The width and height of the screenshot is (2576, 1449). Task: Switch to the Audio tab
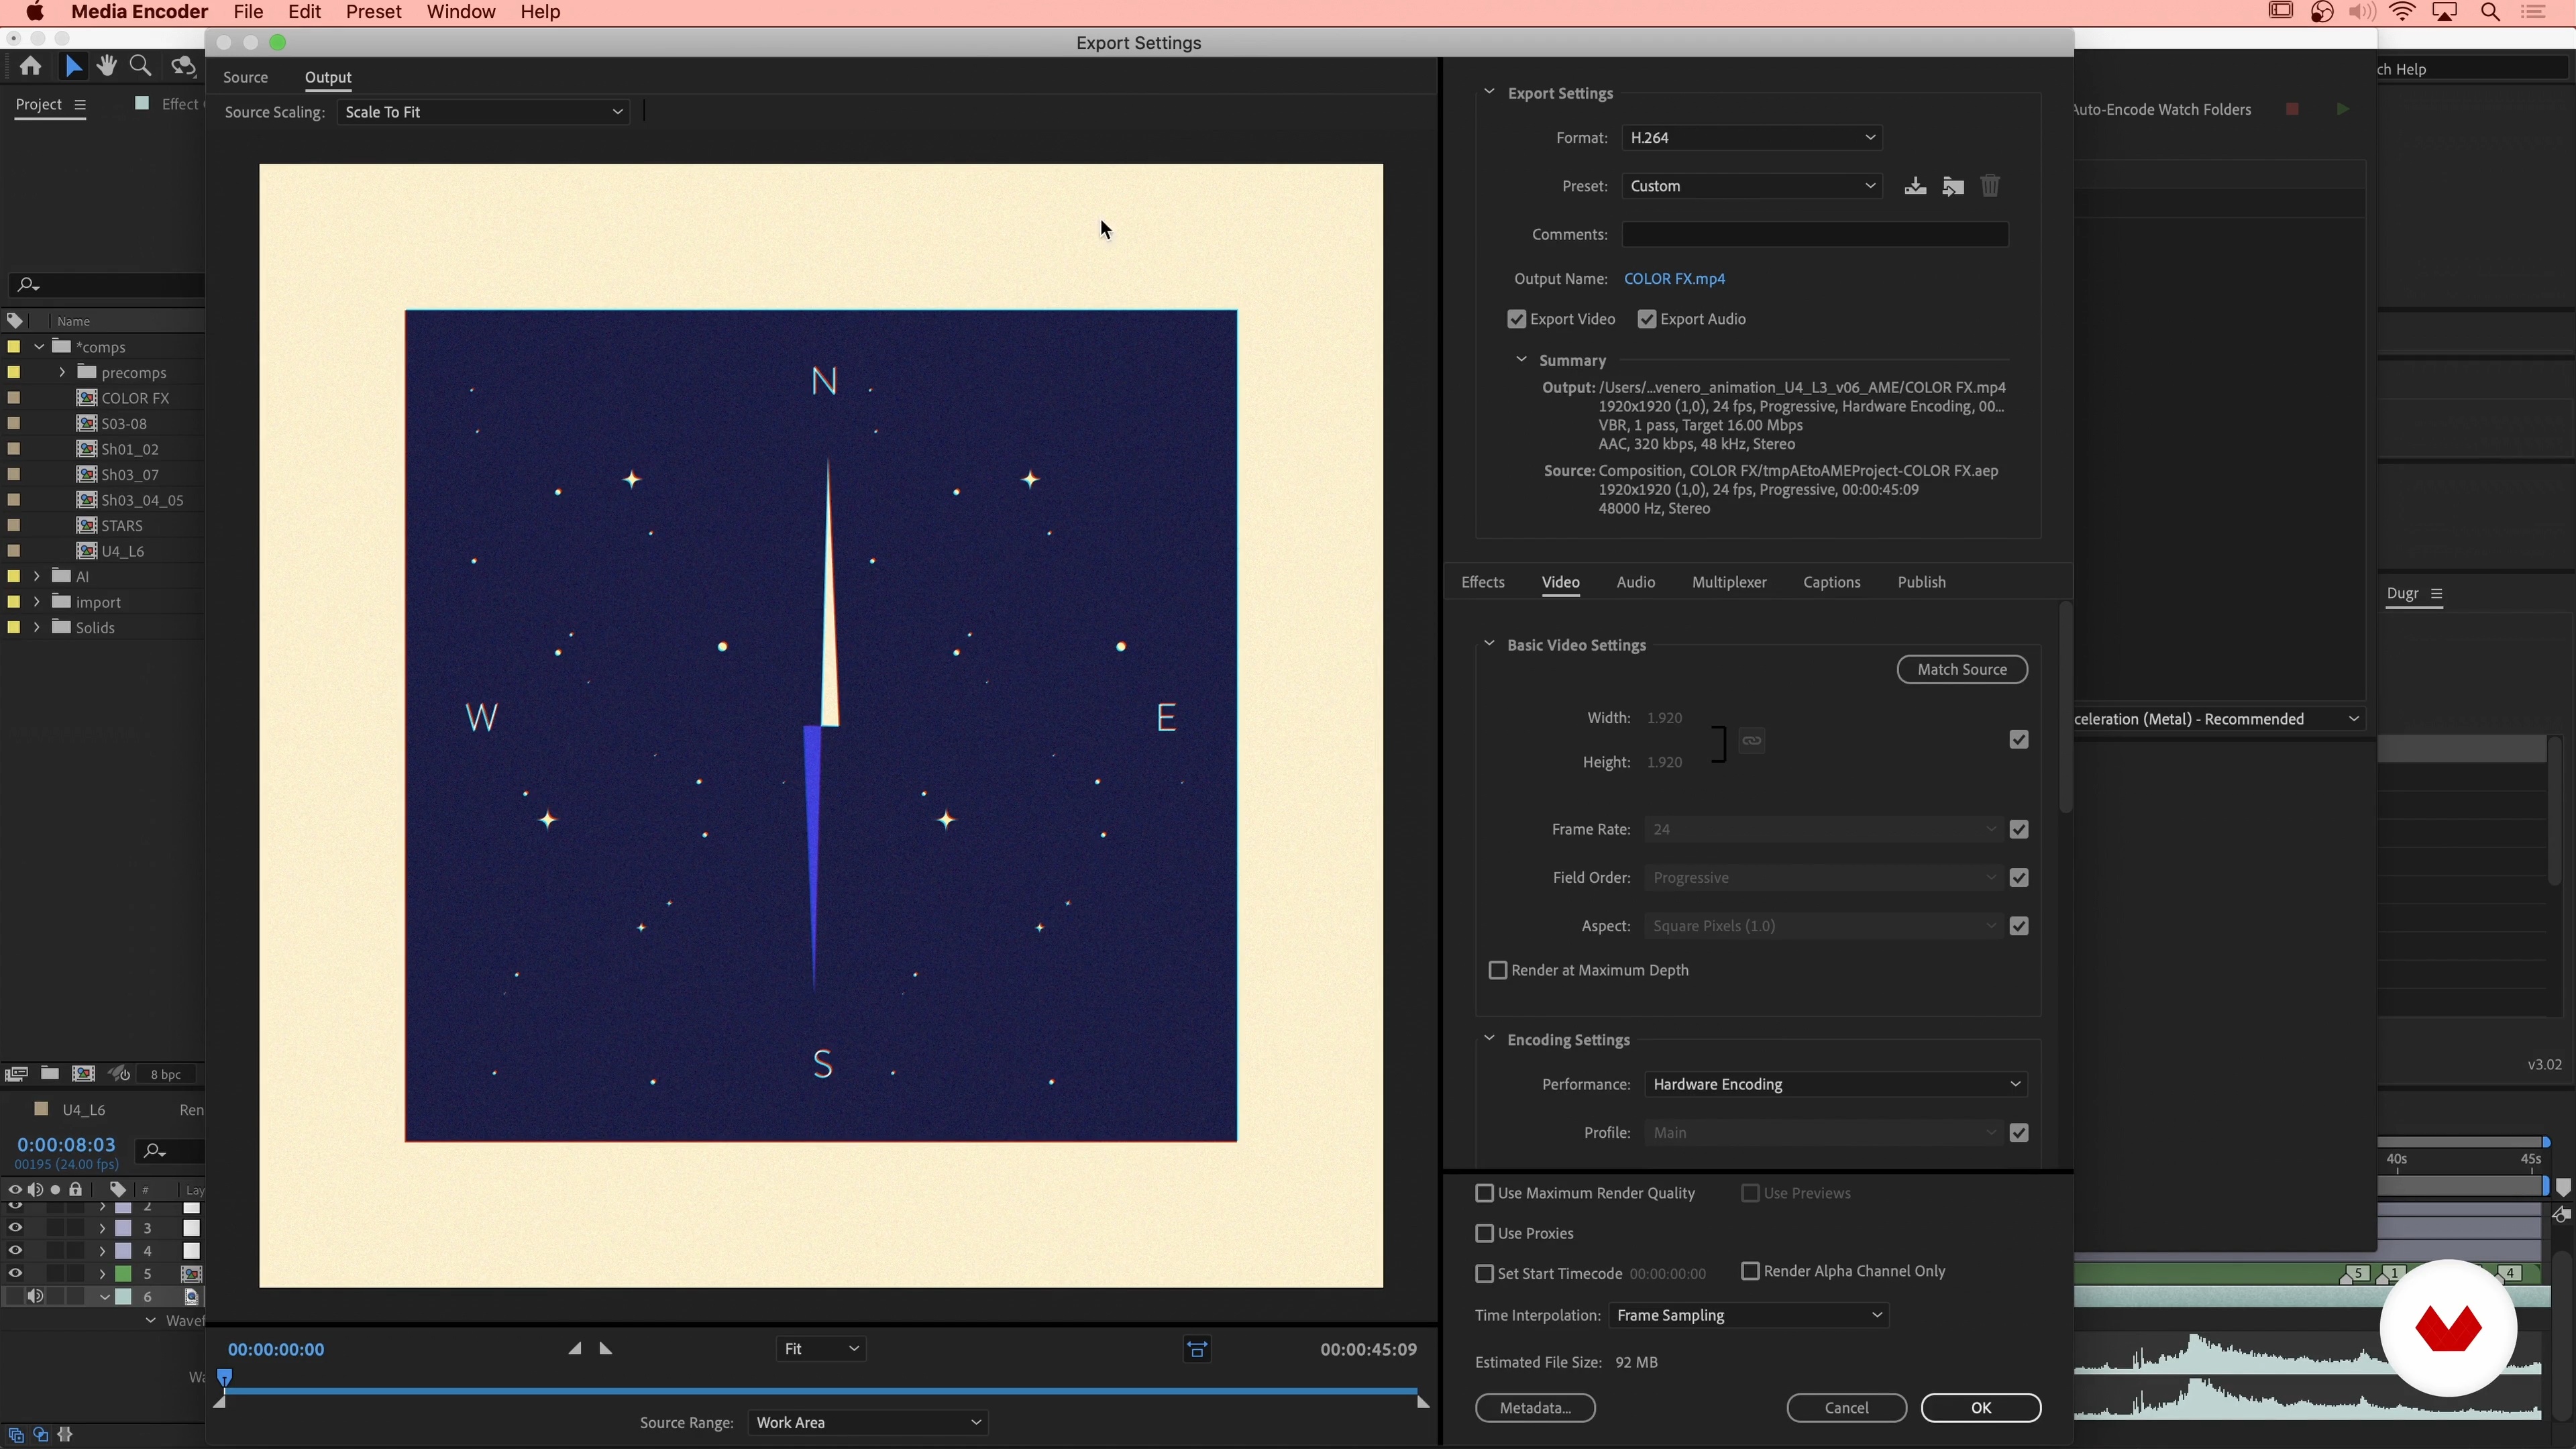(x=1636, y=582)
